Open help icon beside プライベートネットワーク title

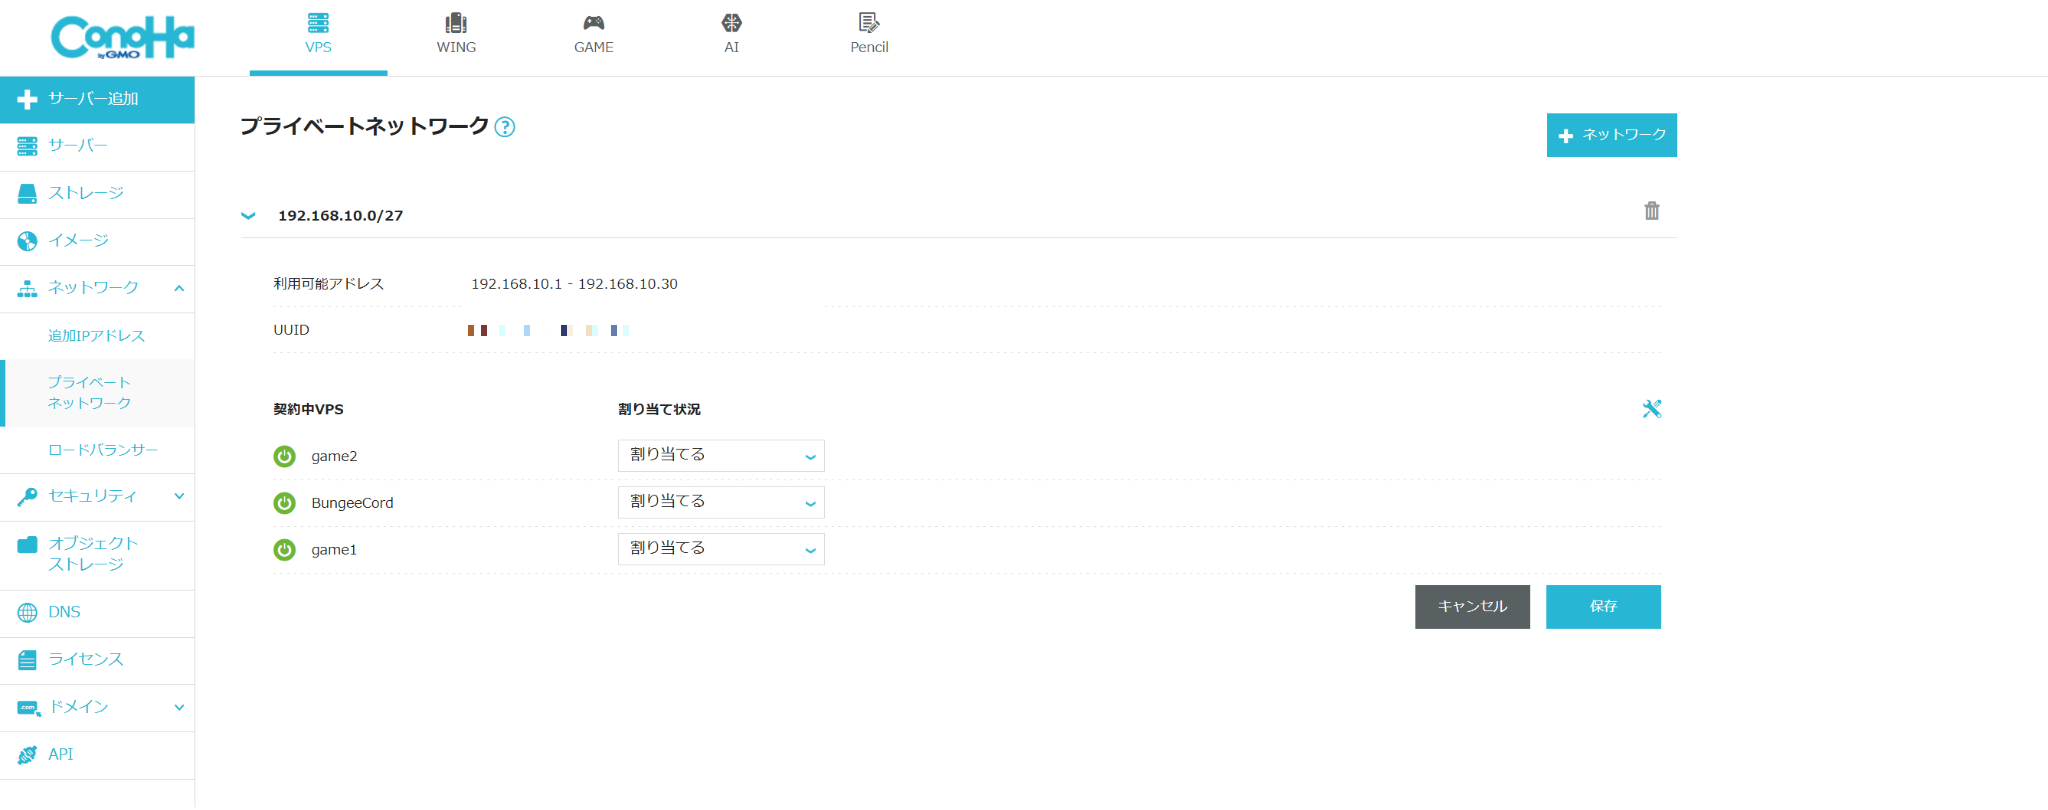click(x=505, y=127)
